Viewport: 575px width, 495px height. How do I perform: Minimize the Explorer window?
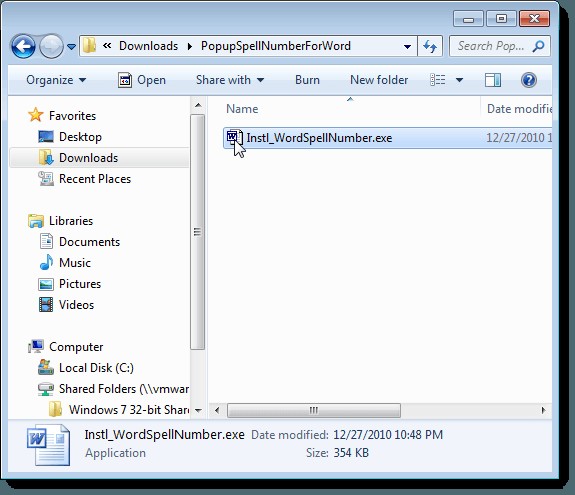click(x=469, y=19)
